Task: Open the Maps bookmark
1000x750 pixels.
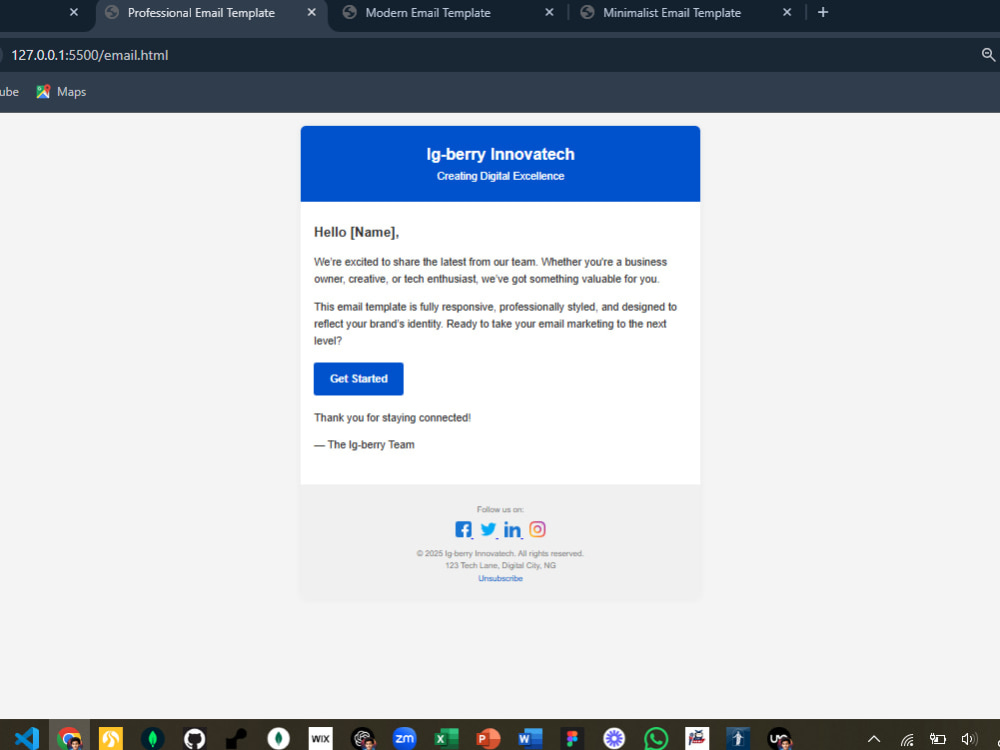Action: point(61,92)
